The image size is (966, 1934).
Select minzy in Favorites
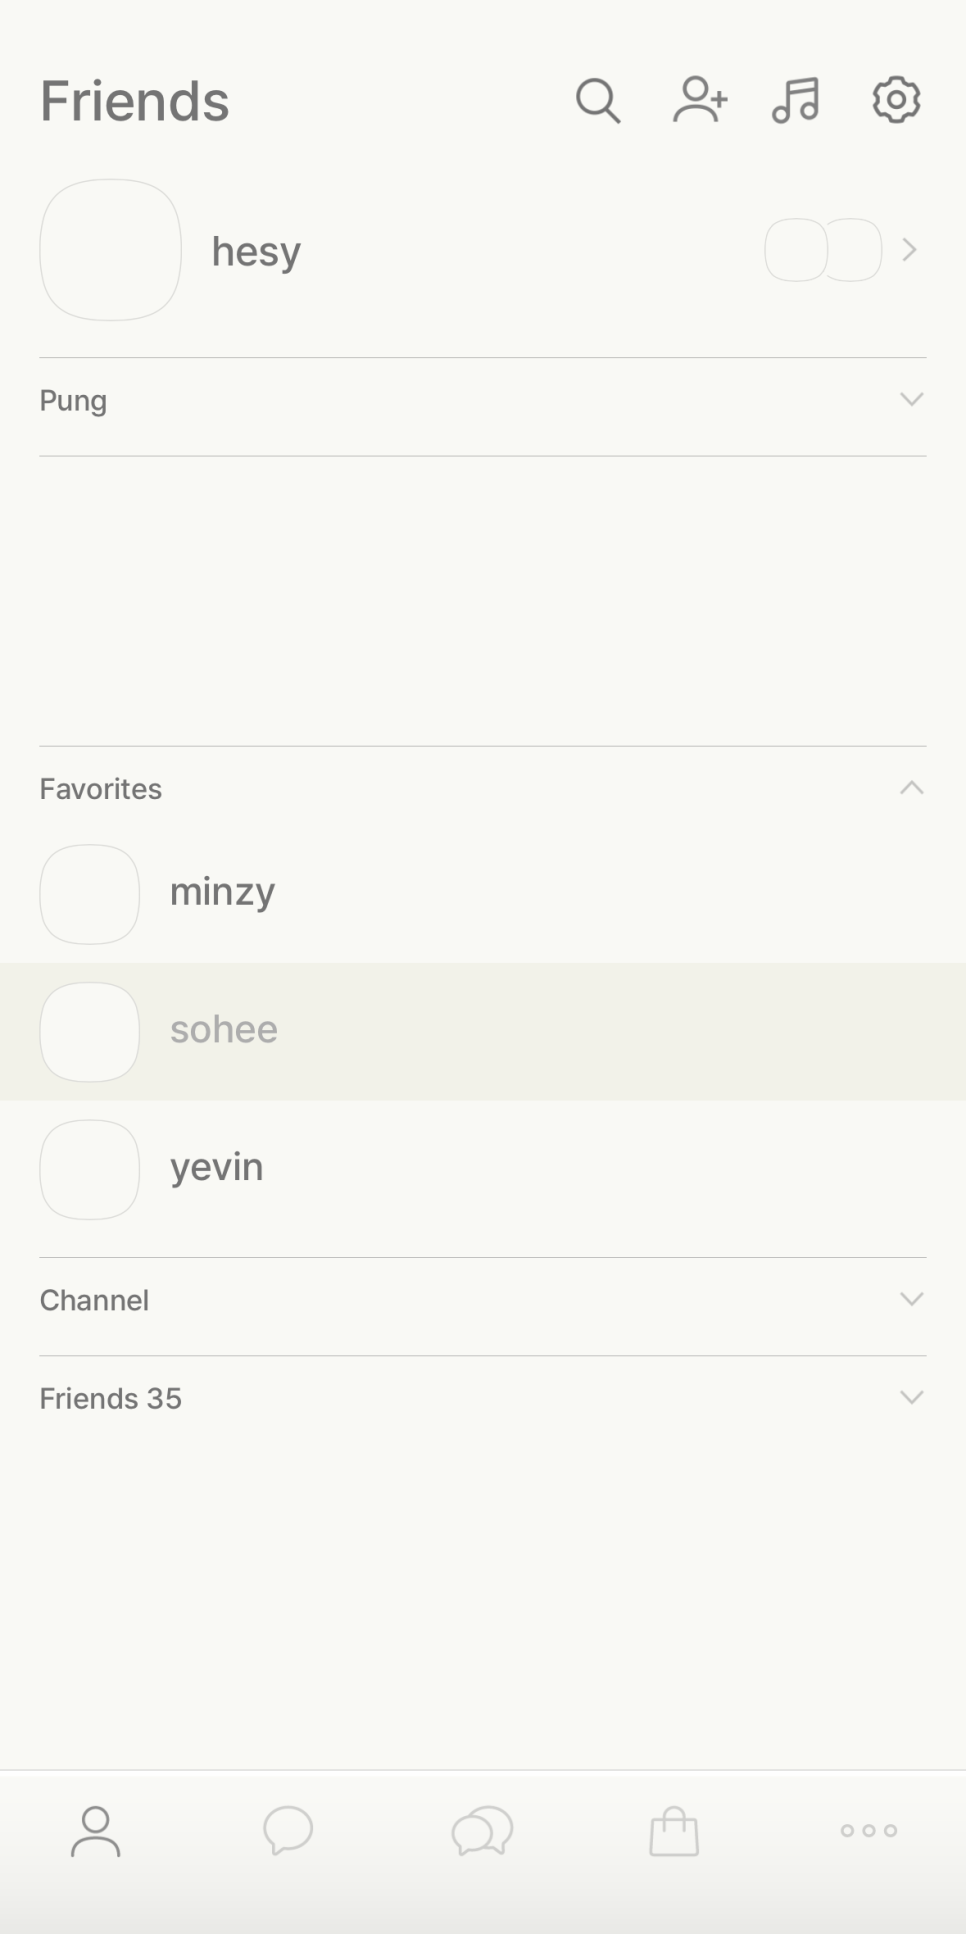[x=222, y=892]
